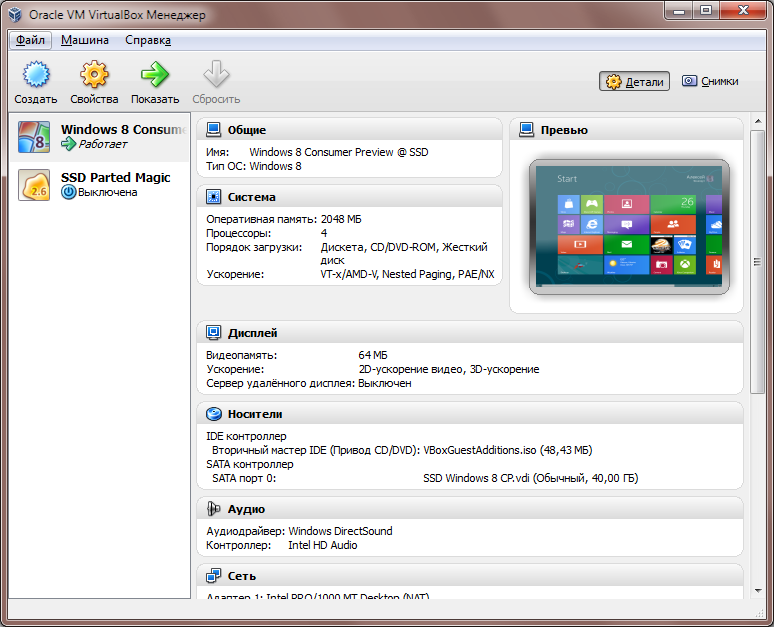This screenshot has width=774, height=627.
Task: Click the Дисплей section header title
Action: (252, 333)
